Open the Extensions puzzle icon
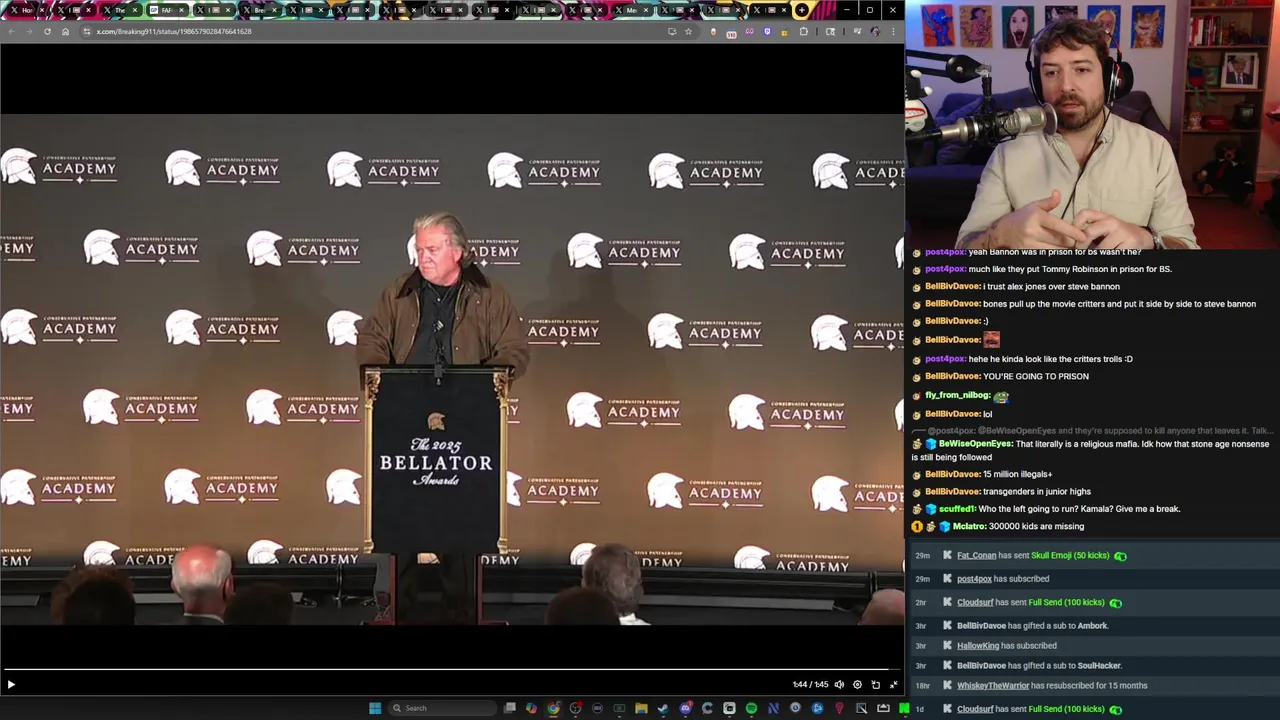This screenshot has height=720, width=1280. (803, 31)
